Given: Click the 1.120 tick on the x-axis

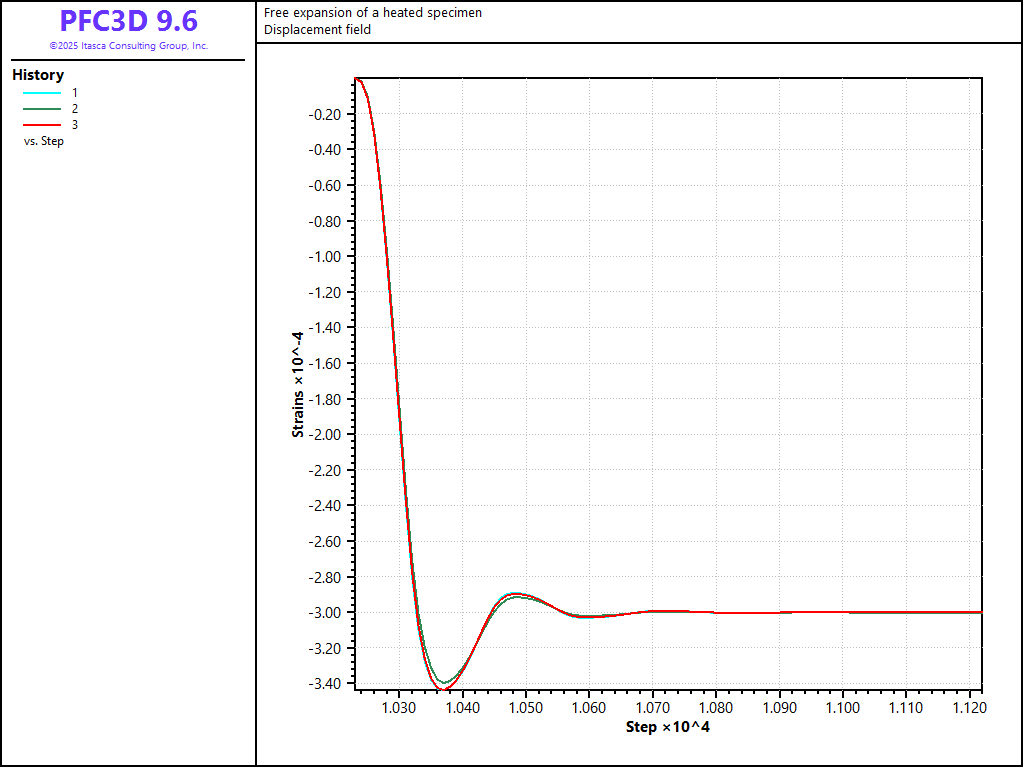Looking at the screenshot, I should pos(970,708).
